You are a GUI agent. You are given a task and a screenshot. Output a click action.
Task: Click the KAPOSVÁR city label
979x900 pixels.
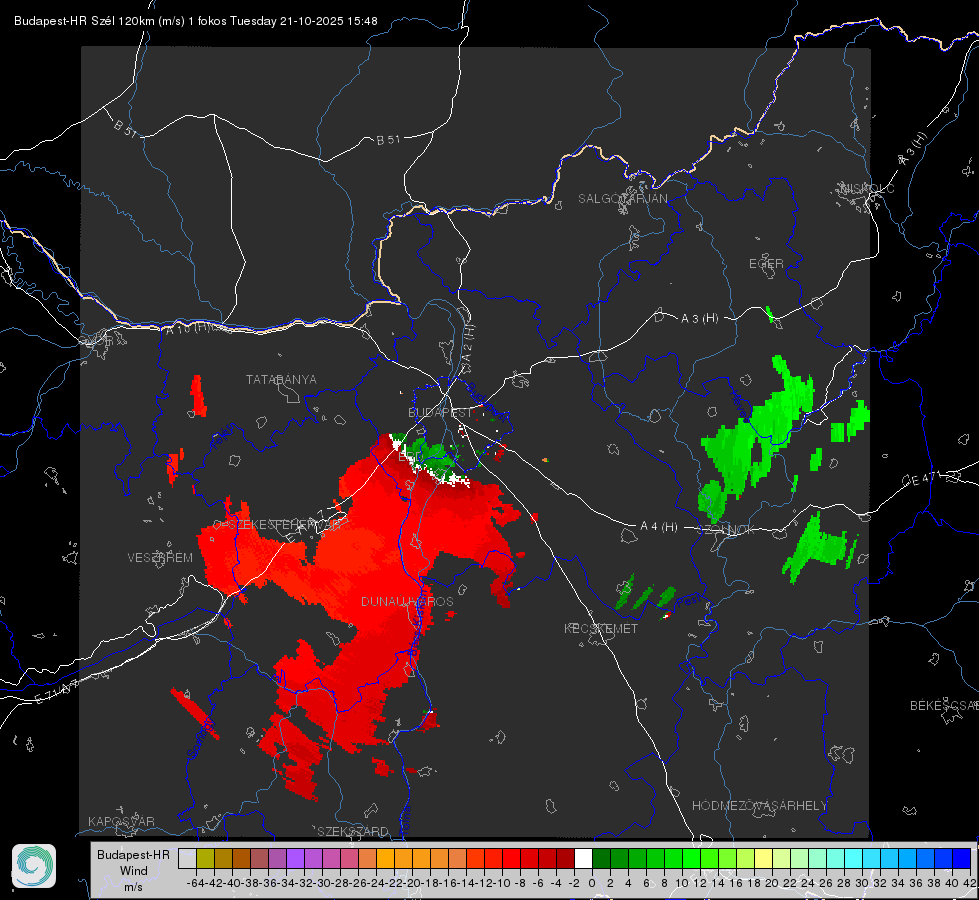[x=121, y=821]
